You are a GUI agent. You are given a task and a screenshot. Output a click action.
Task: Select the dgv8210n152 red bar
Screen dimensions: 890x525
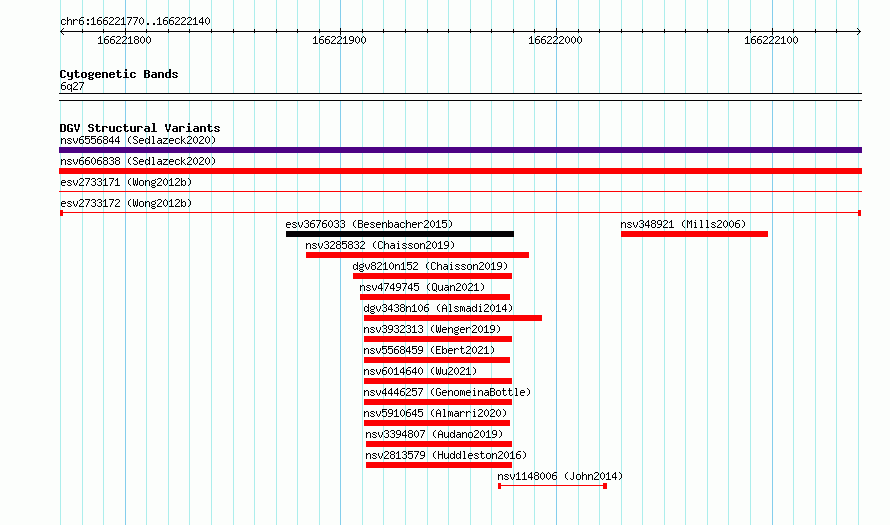point(433,276)
